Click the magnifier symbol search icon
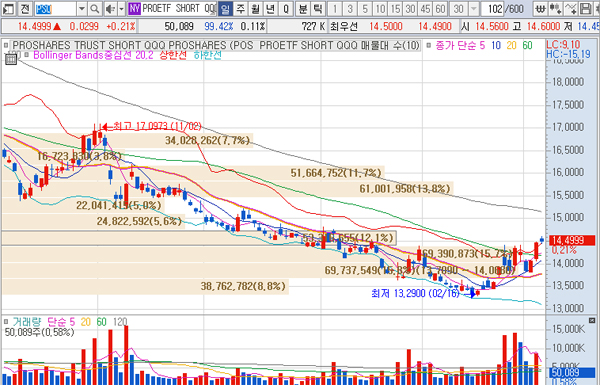Image resolution: width=600 pixels, height=385 pixels. point(95,8)
